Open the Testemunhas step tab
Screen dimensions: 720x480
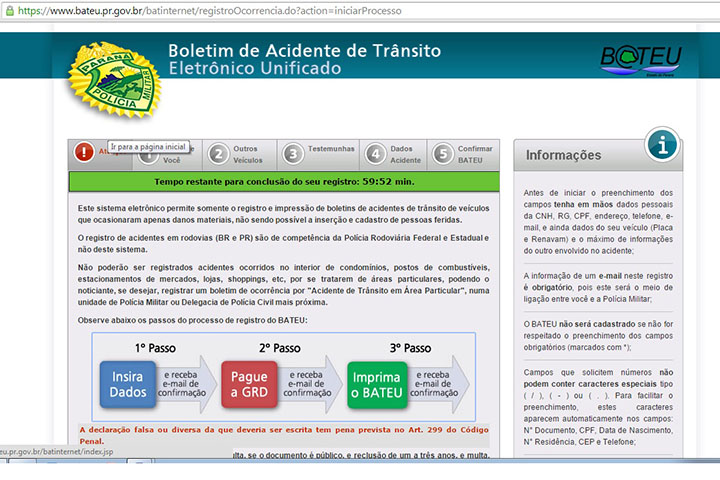click(331, 149)
